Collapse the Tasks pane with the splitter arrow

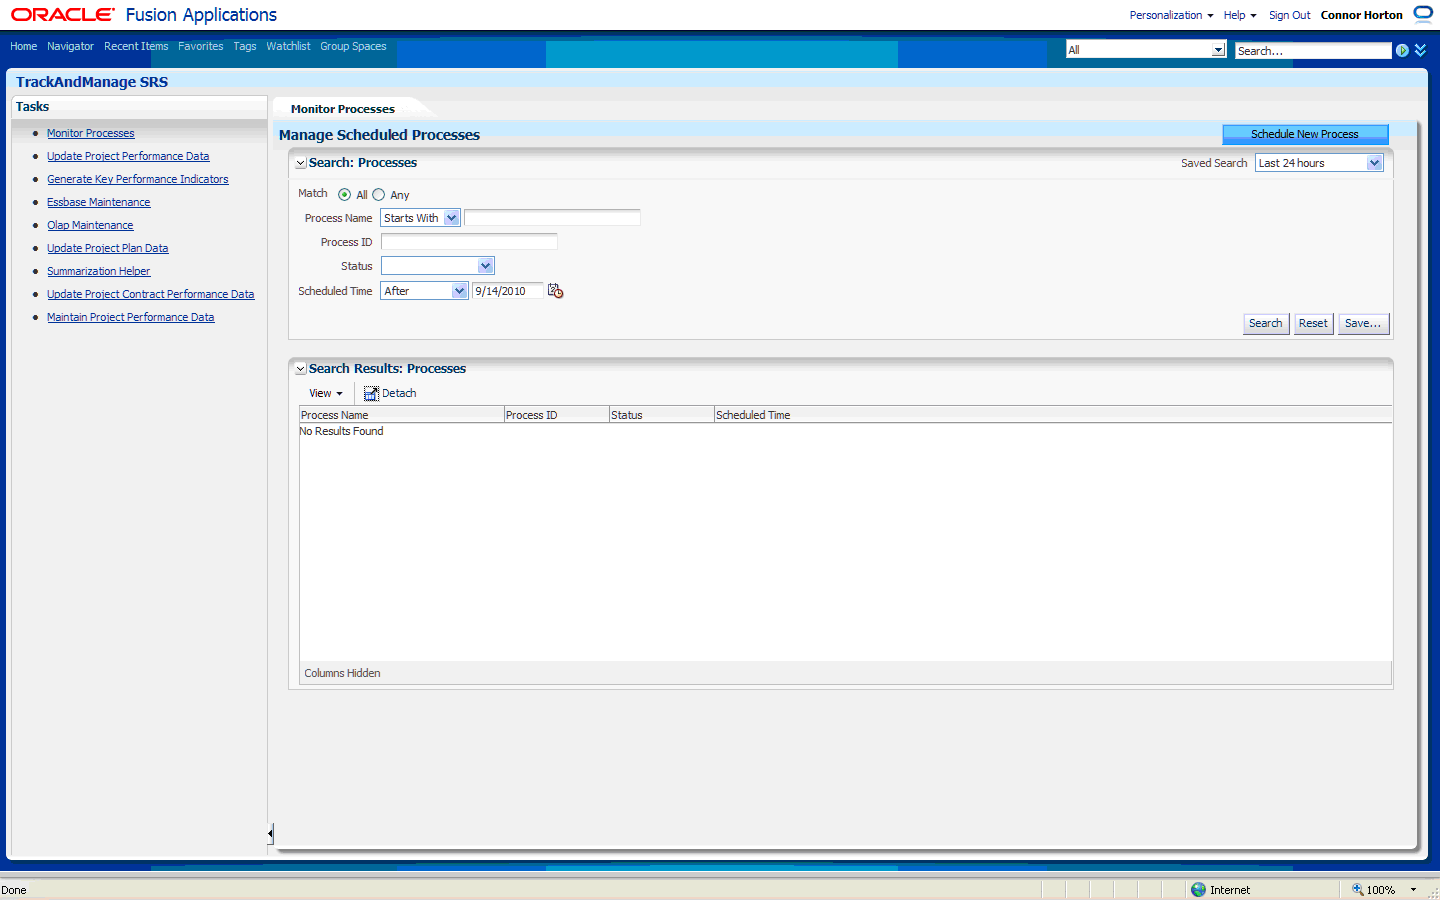pos(268,832)
